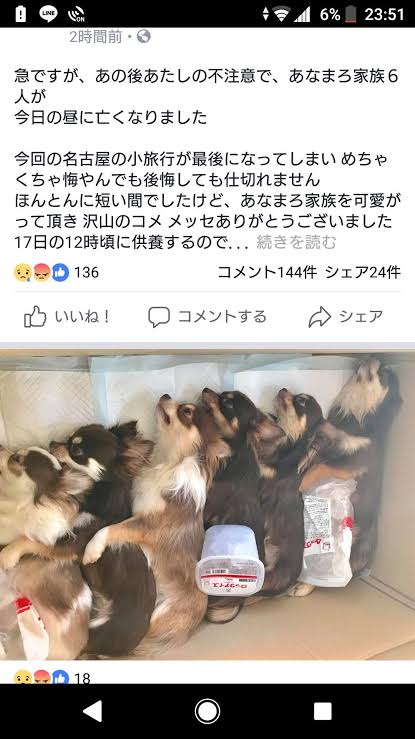Viewport: 415px width, 739px height.
Task: Tap the speech bubble comment icon
Action: point(159,317)
